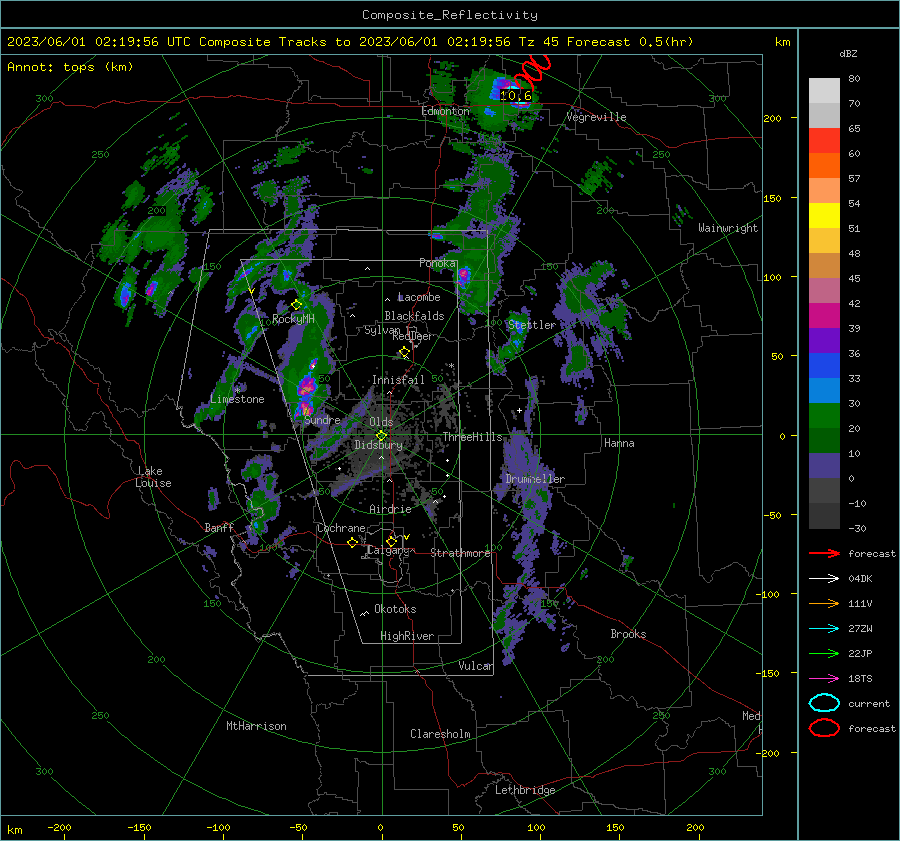Click the purple 36-39 dBZ color swatch
This screenshot has height=841, width=900.
pyautogui.click(x=824, y=341)
